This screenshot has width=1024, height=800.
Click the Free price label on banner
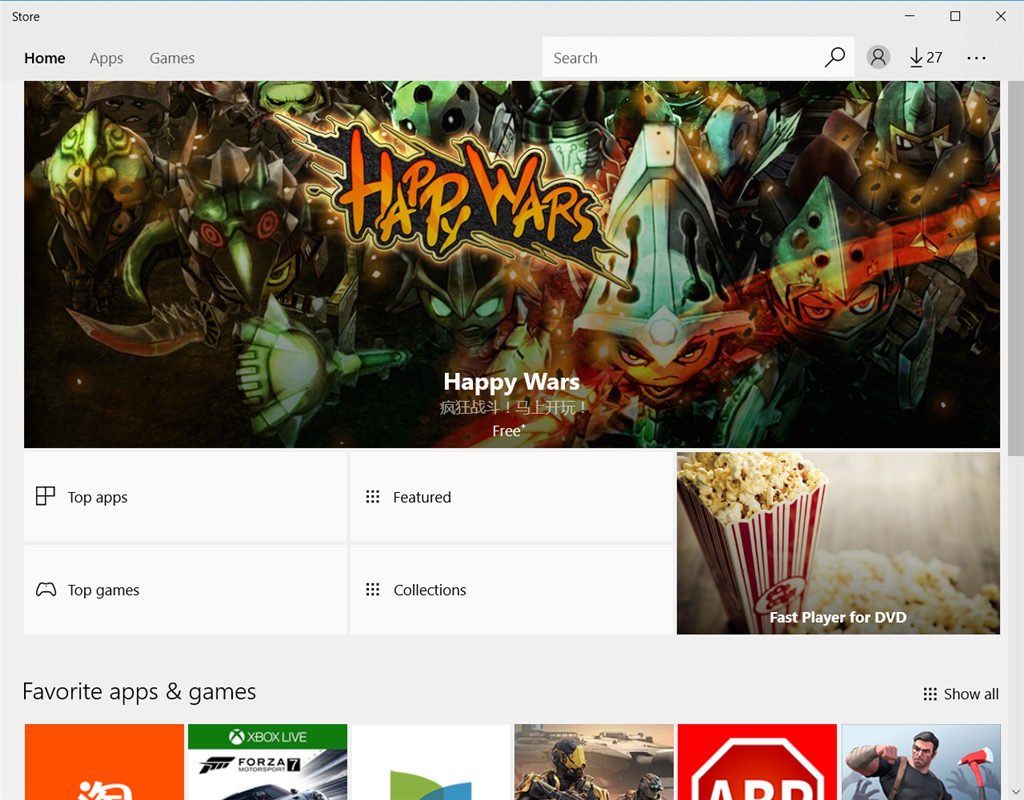coord(509,431)
